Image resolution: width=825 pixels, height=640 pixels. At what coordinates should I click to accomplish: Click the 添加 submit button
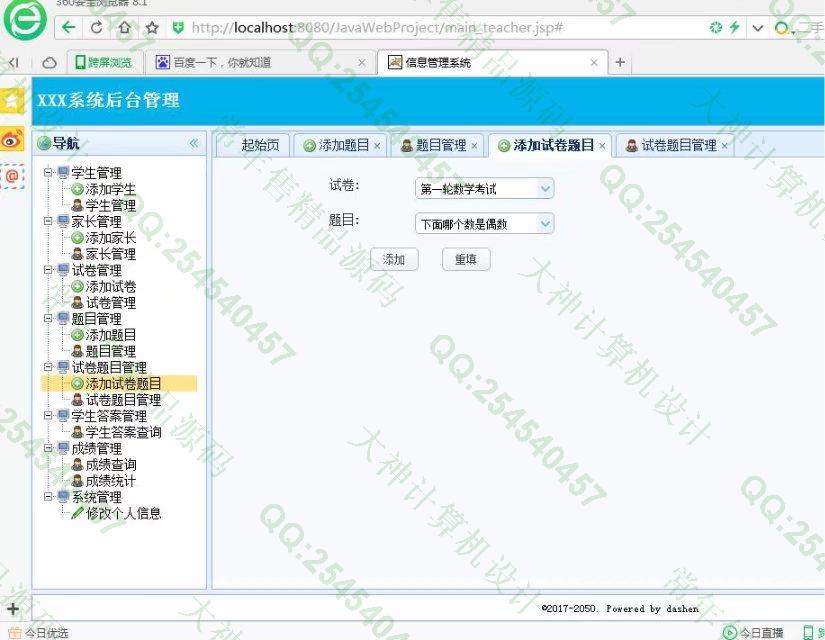click(x=394, y=259)
